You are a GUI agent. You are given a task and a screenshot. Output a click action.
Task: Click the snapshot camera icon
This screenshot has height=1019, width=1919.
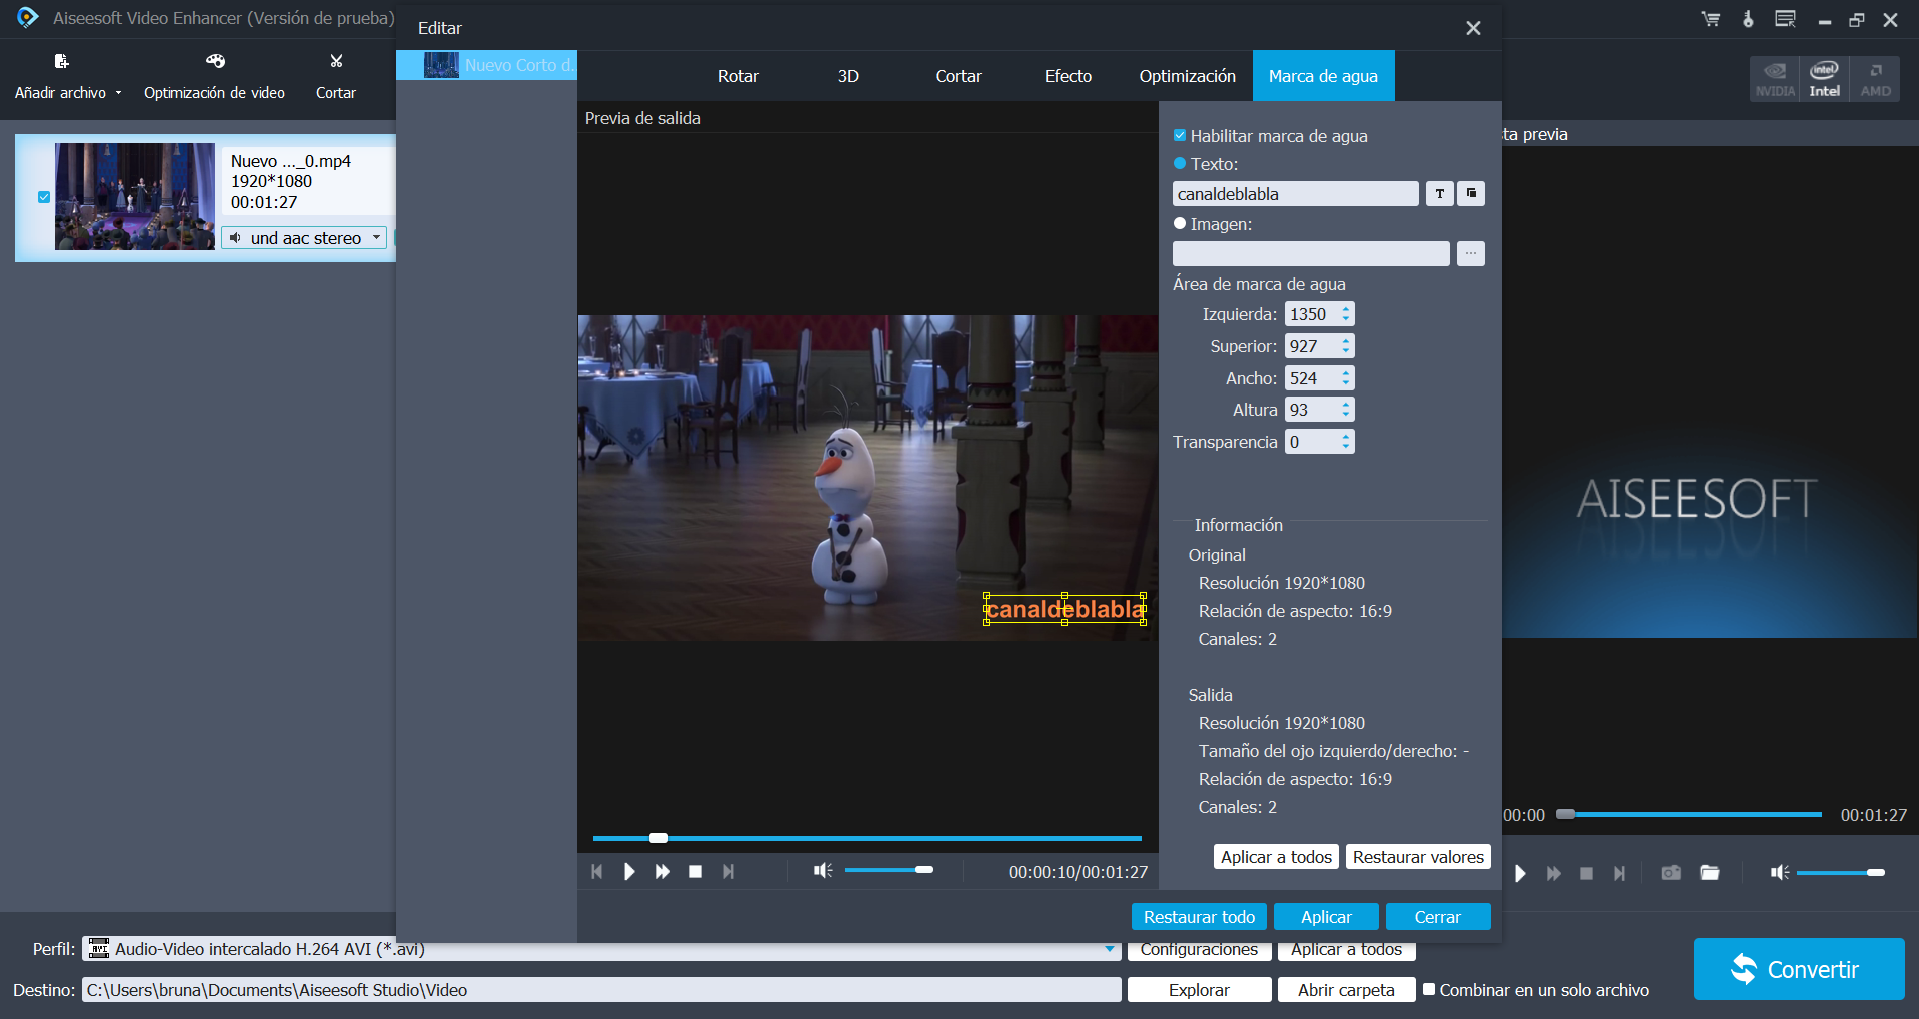[1671, 873]
